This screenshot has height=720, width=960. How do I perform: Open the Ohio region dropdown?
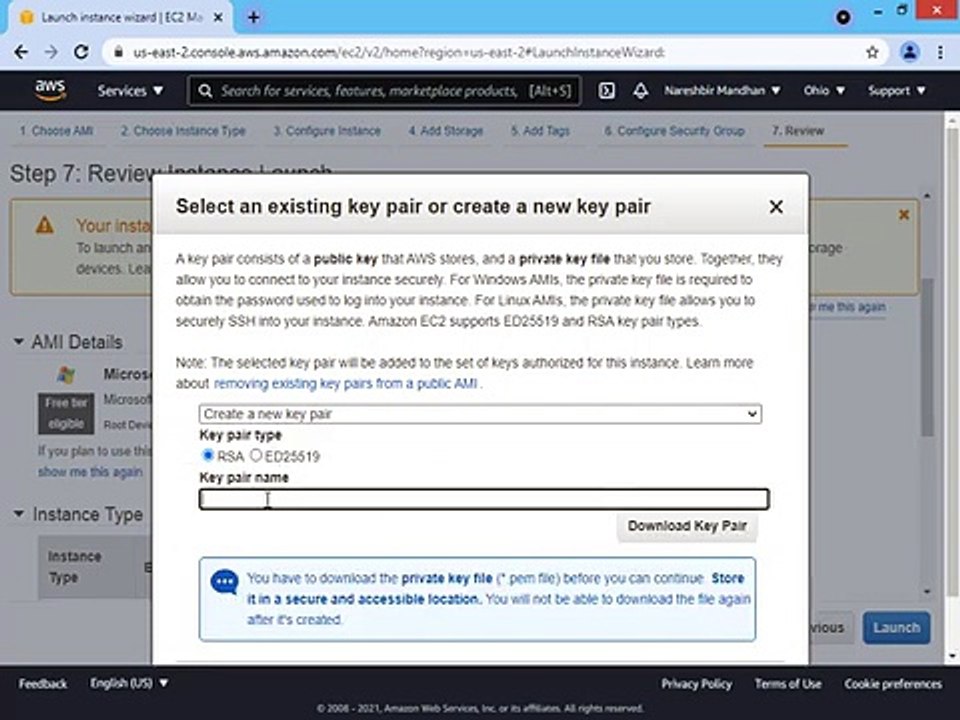(824, 91)
